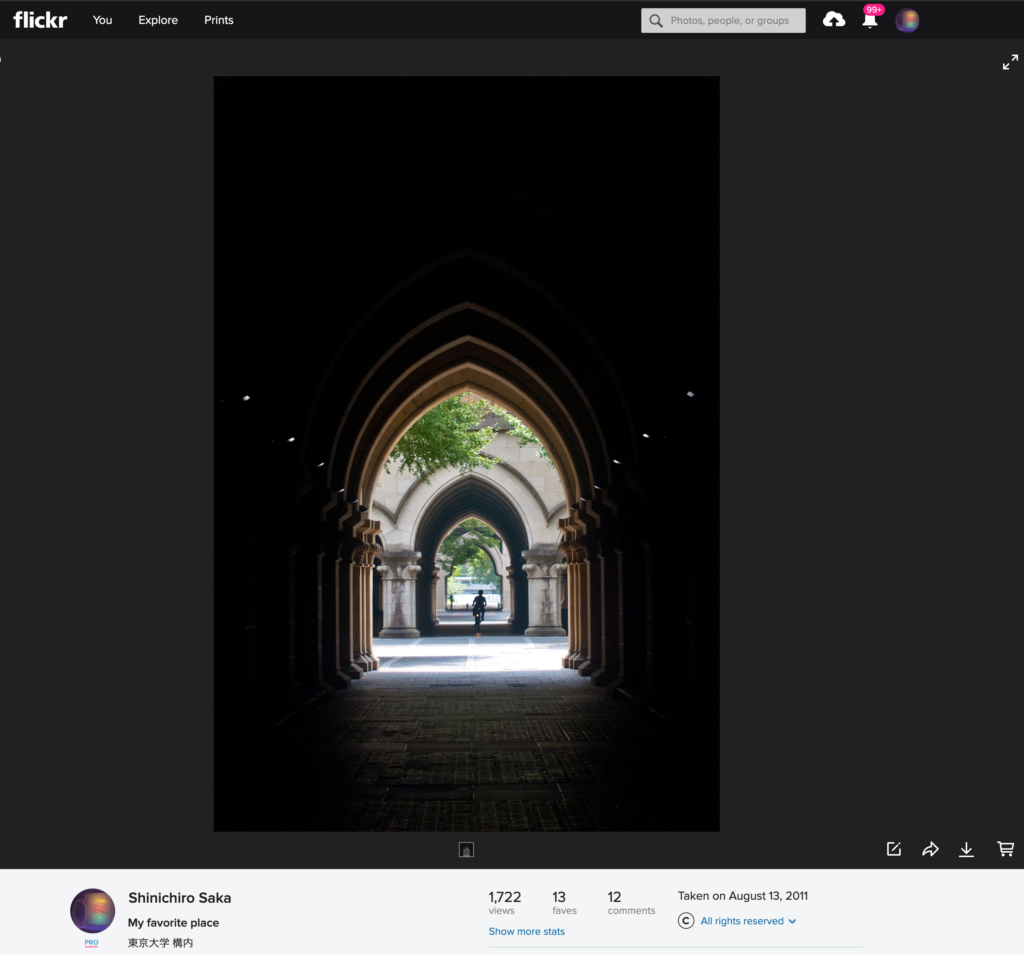Expand the All rights reserved license dropdown
The height and width of the screenshot is (955, 1024).
pyautogui.click(x=748, y=921)
